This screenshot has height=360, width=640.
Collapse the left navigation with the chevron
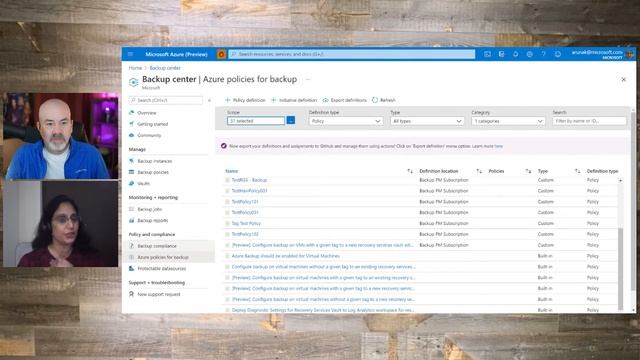tap(209, 100)
